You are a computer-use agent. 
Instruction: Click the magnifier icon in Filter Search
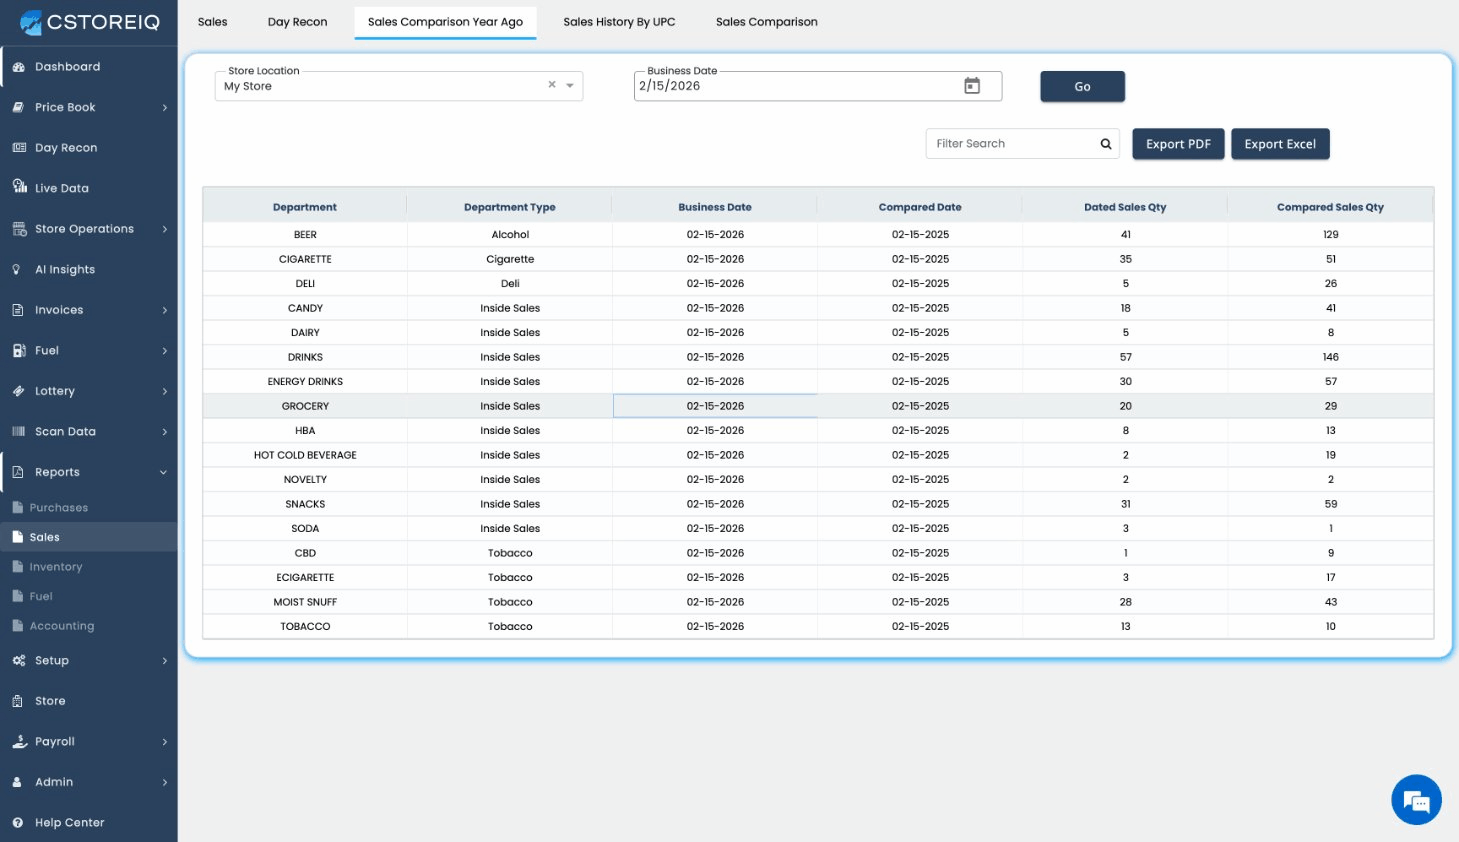click(1105, 144)
